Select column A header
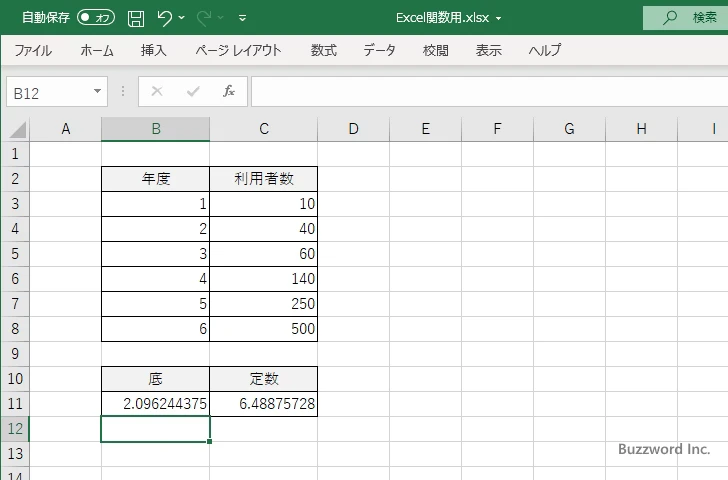Image resolution: width=728 pixels, height=480 pixels. coord(65,129)
